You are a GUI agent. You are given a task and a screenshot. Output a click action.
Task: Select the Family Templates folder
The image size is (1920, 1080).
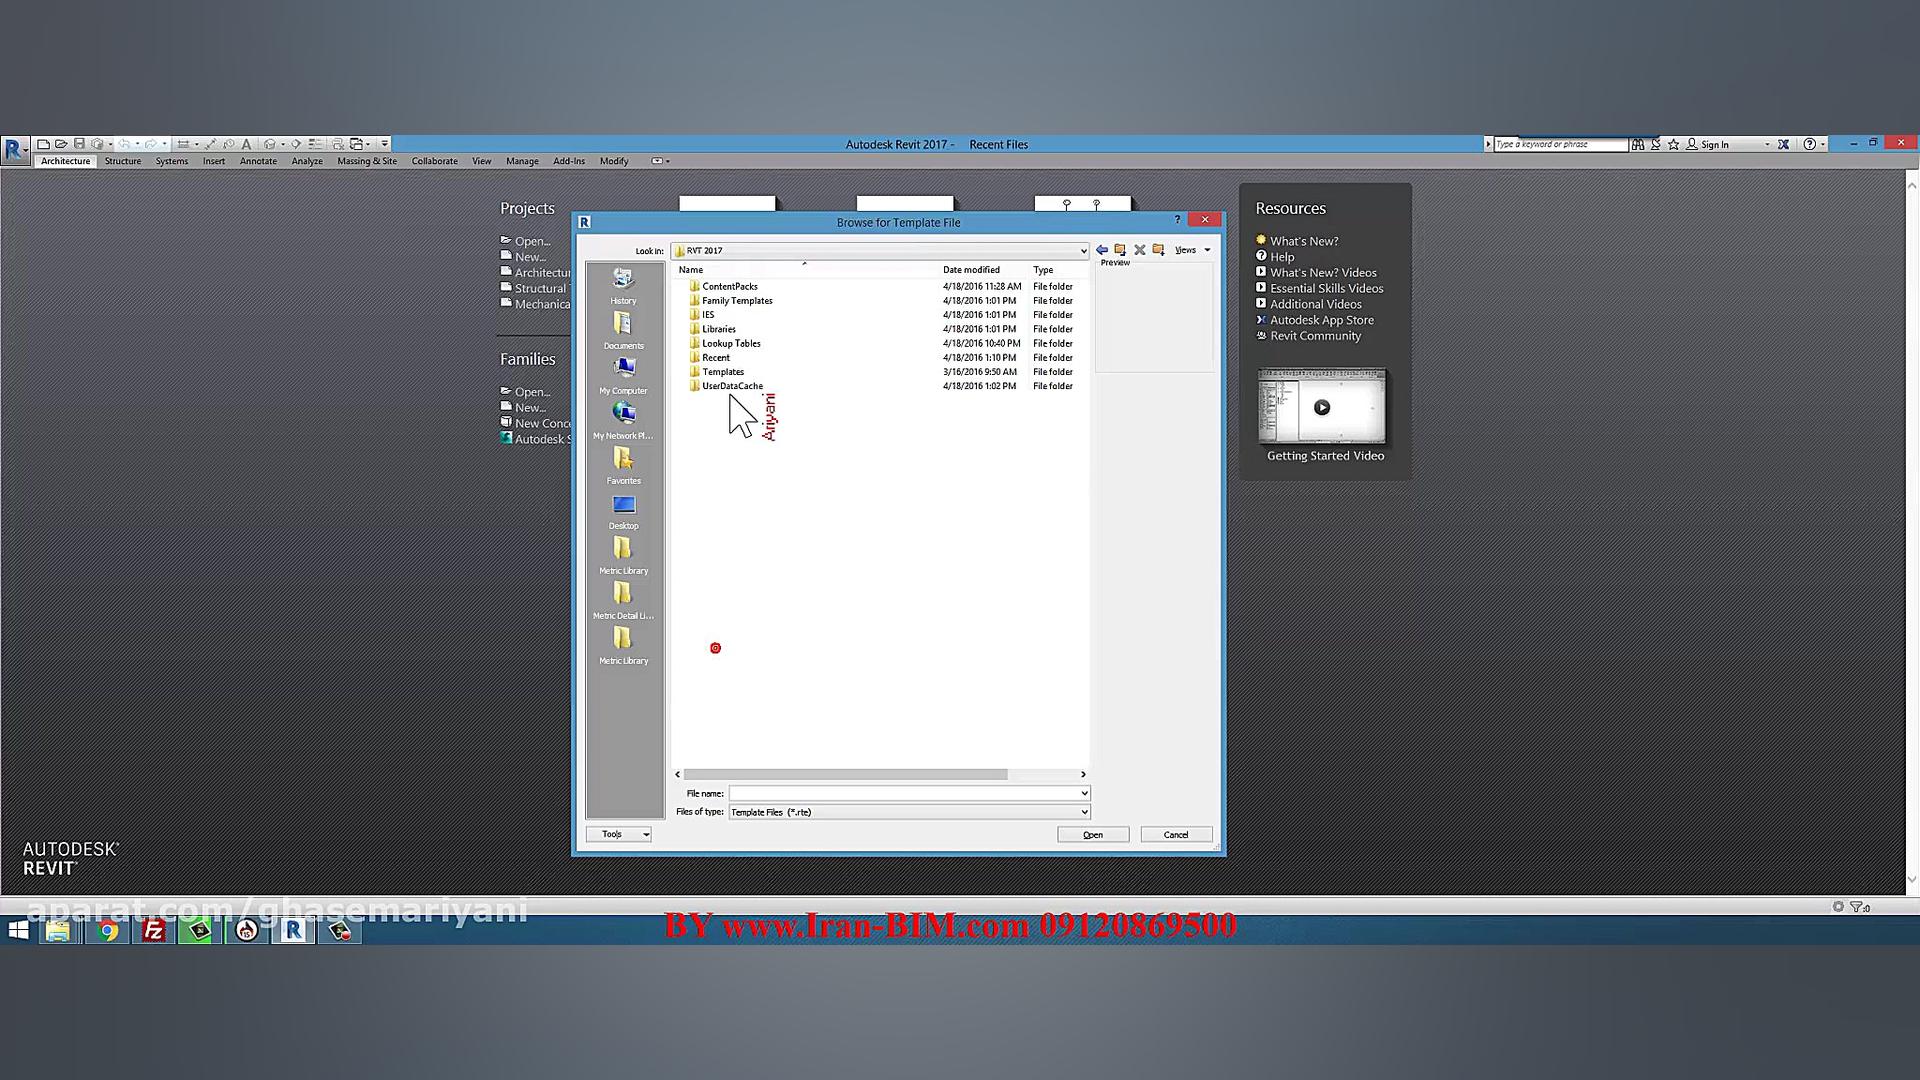pyautogui.click(x=736, y=301)
